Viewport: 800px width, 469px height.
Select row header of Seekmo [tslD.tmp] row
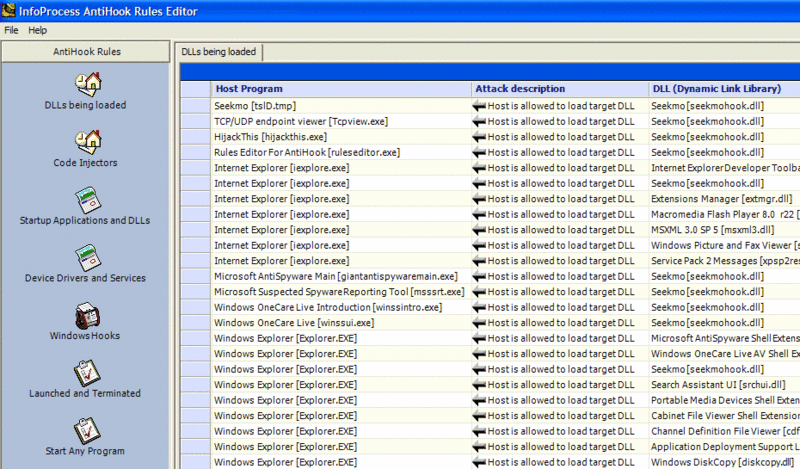click(x=195, y=106)
